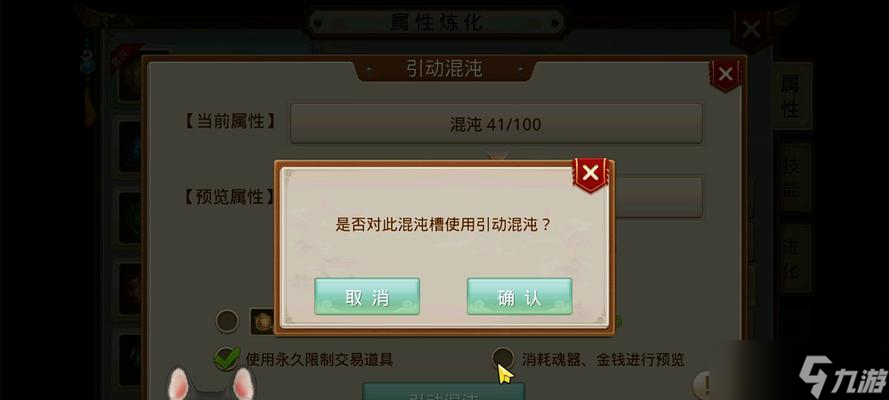Viewport: 889px width, 400px height.
Task: Click the 确认 button
Action: click(x=519, y=297)
